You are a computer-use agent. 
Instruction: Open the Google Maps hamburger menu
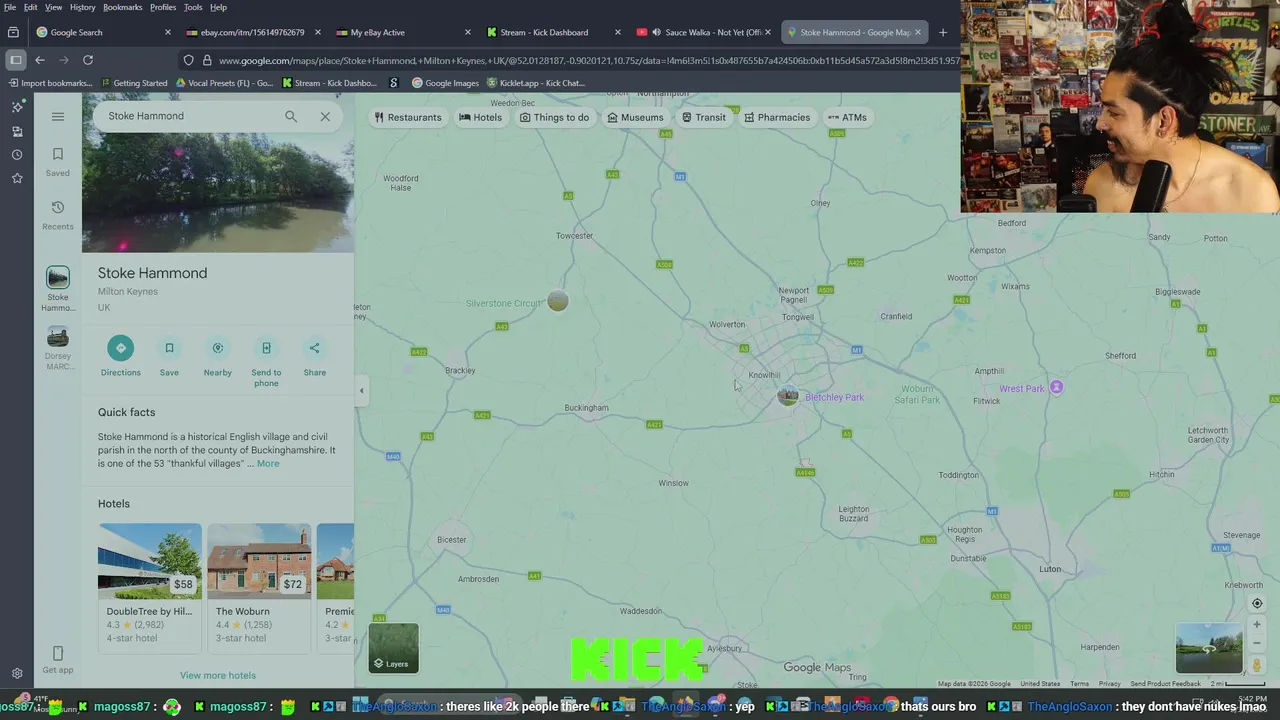click(58, 116)
